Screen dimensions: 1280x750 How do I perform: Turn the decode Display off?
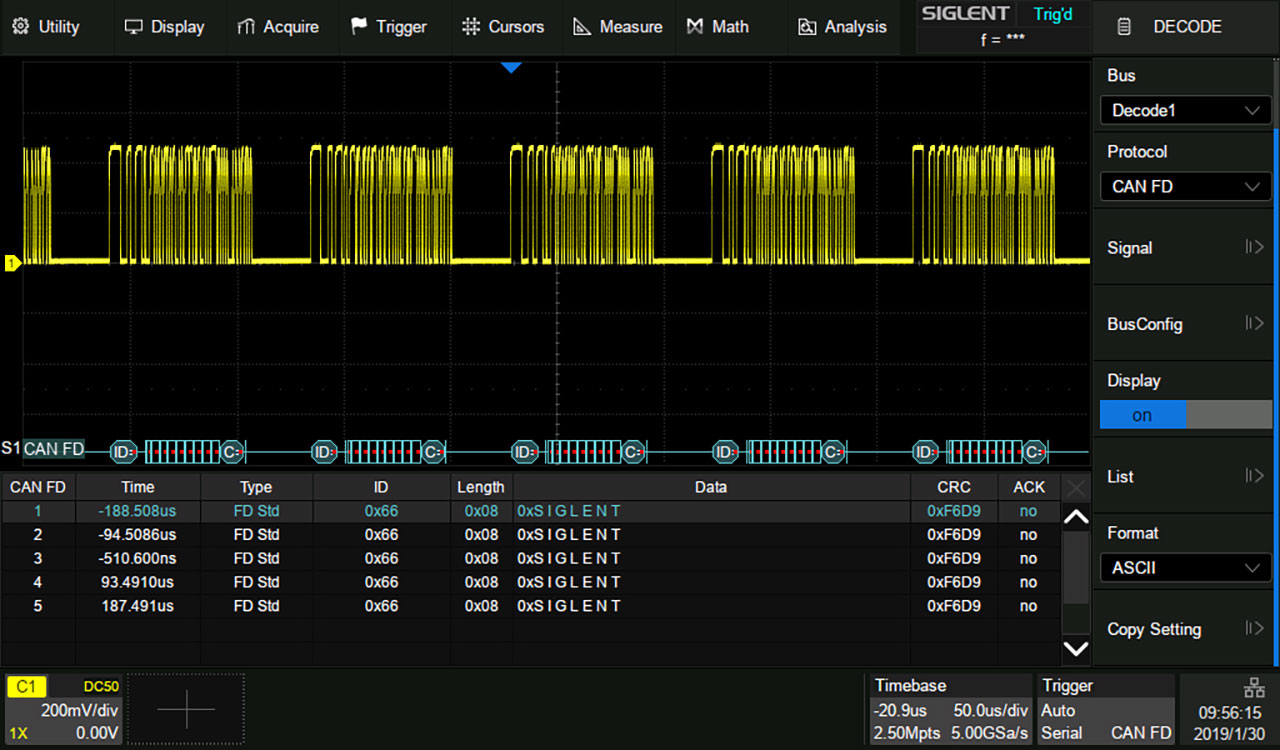click(1227, 414)
